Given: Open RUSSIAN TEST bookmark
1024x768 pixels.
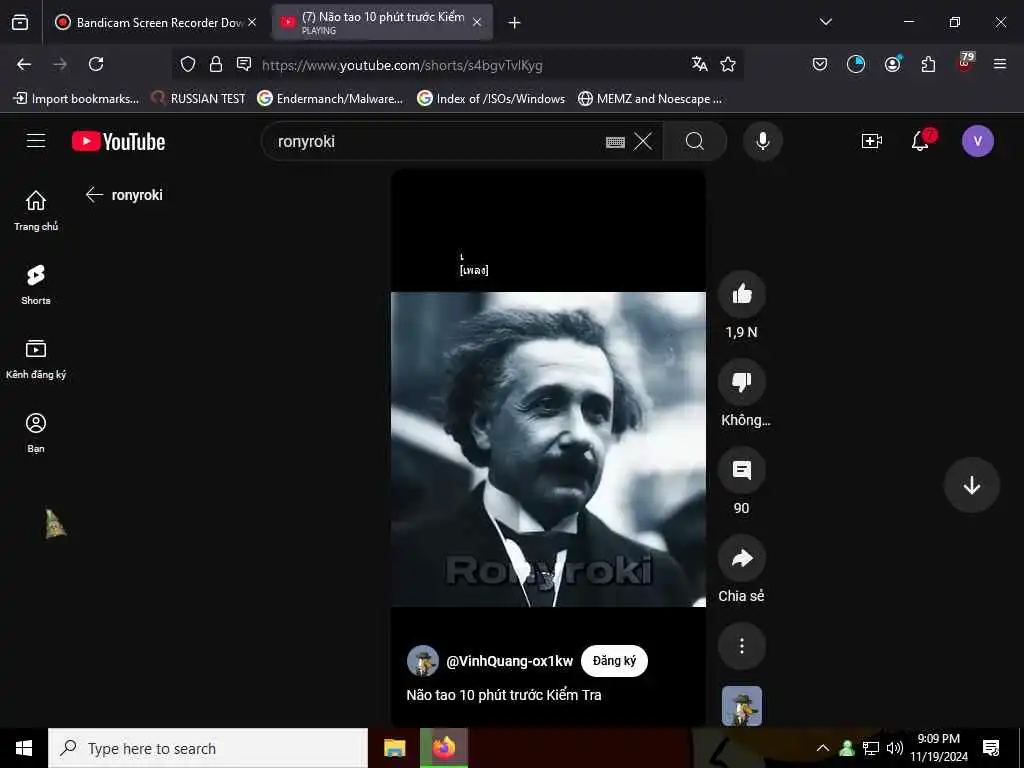Looking at the screenshot, I should tap(199, 99).
